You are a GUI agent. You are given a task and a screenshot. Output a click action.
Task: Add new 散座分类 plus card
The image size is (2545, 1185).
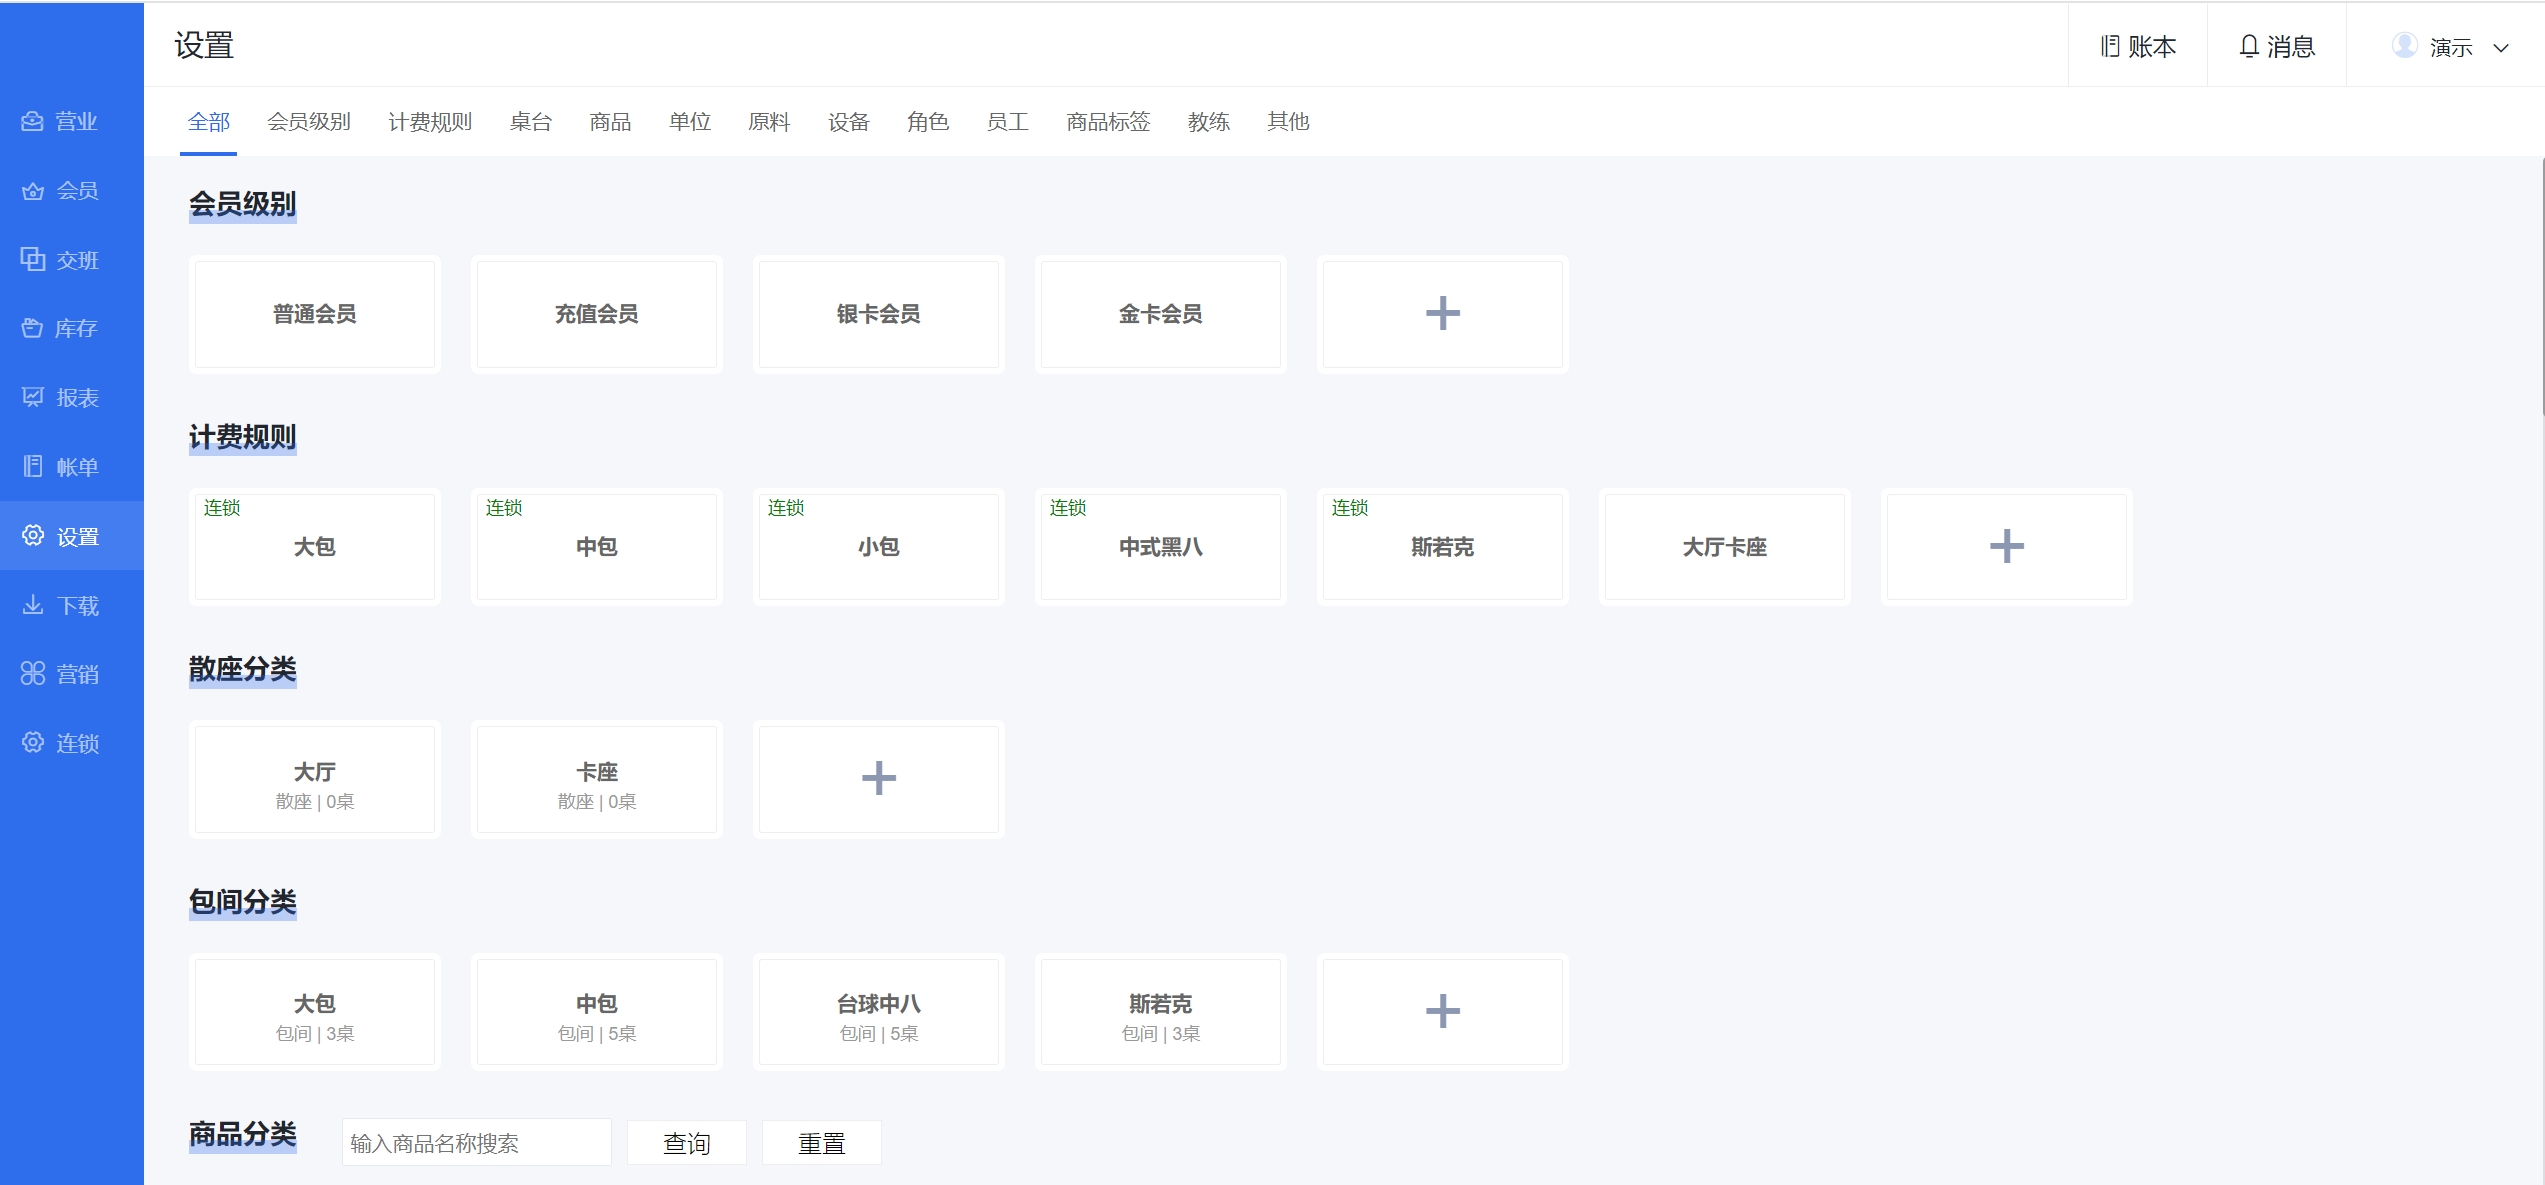tap(878, 779)
